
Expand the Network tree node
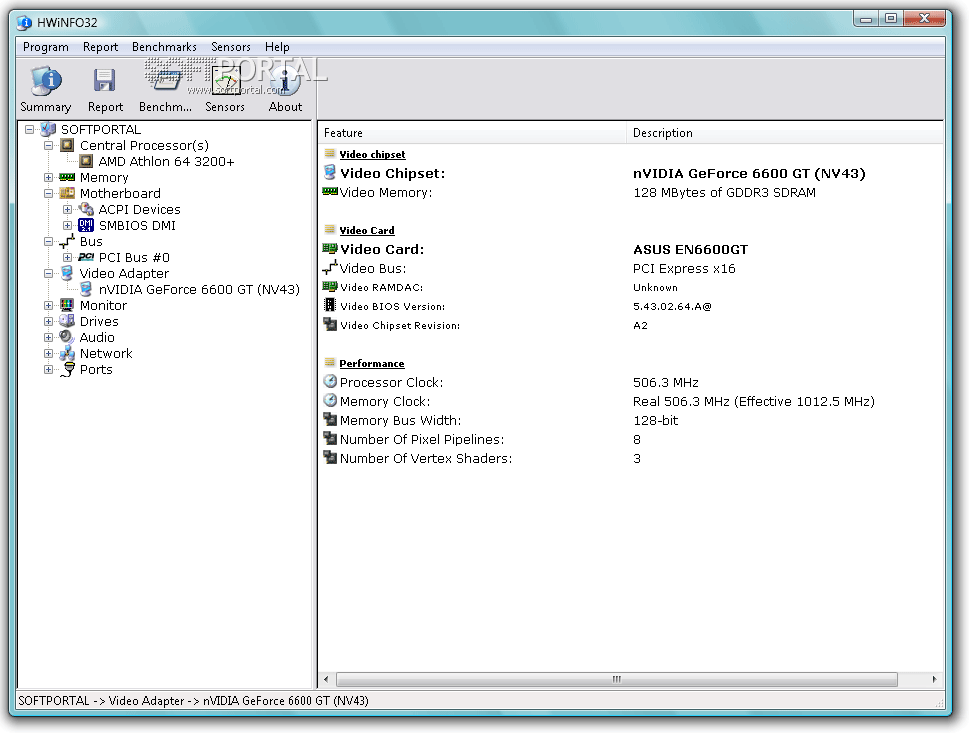point(48,354)
